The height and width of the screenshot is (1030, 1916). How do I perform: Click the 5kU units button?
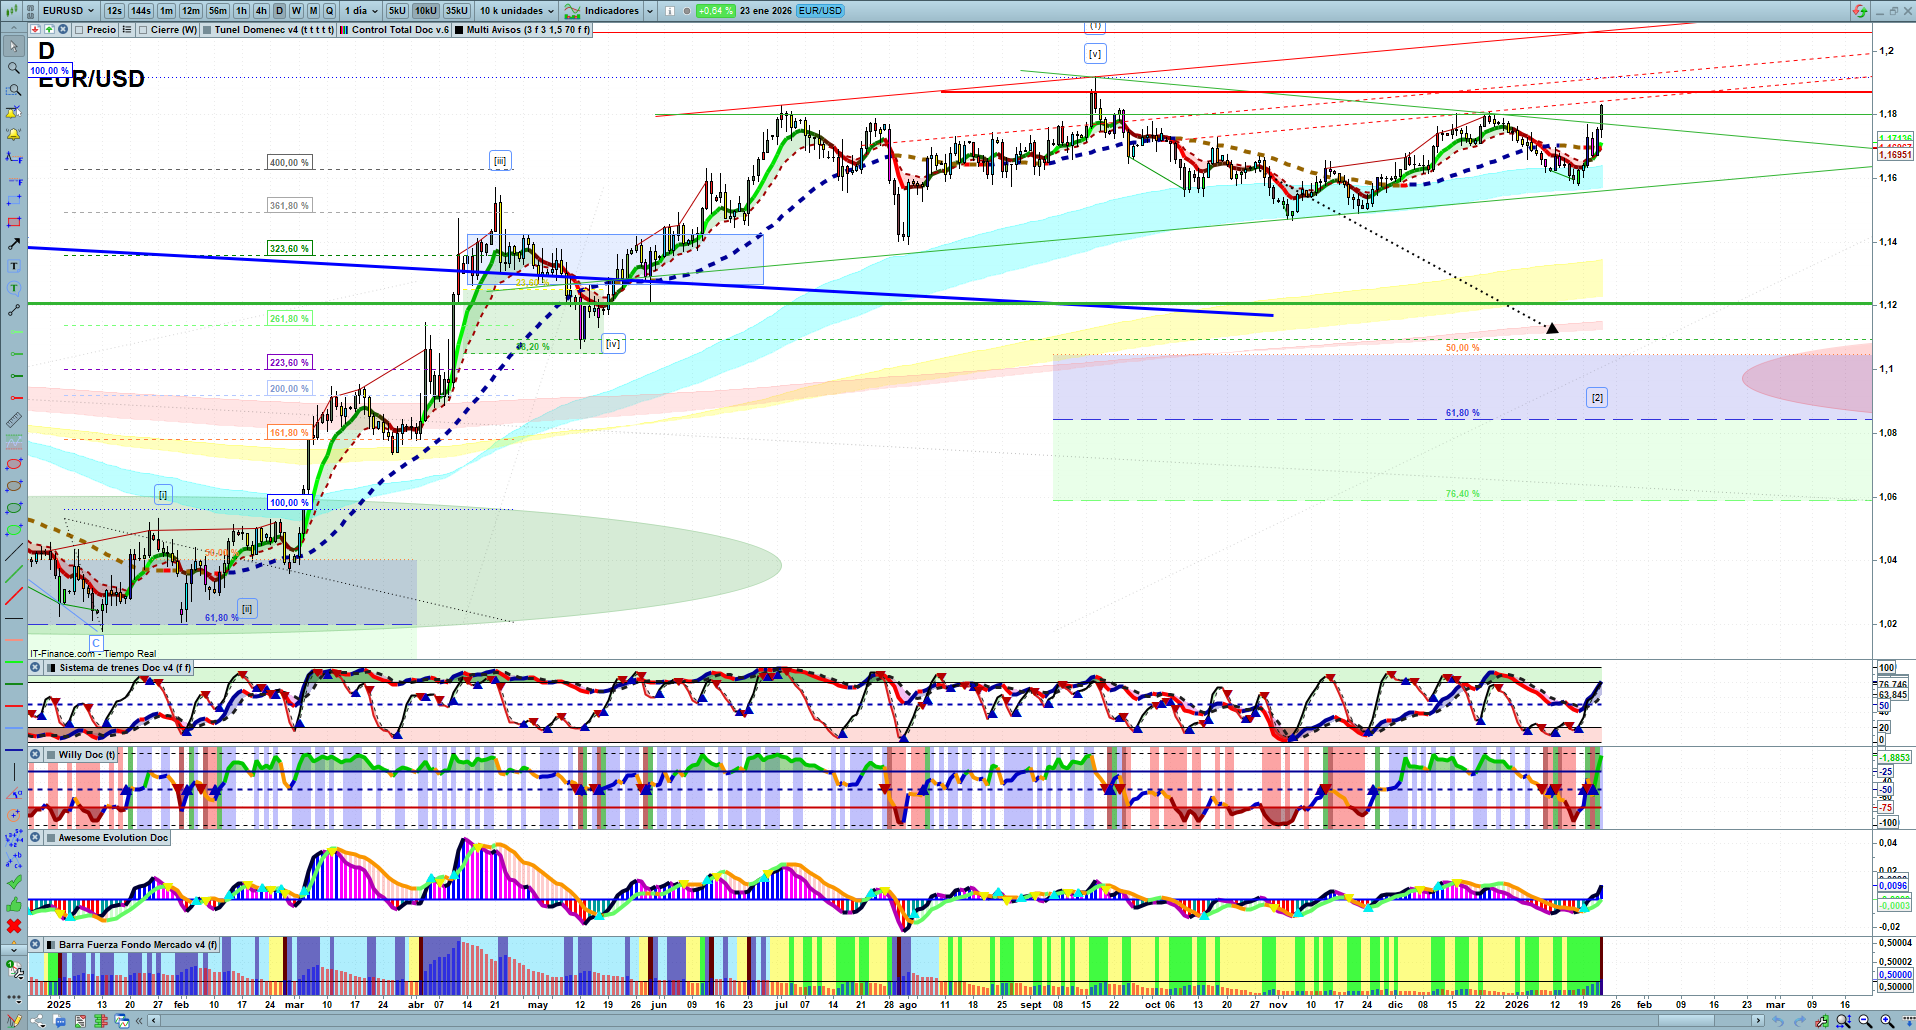(x=397, y=11)
